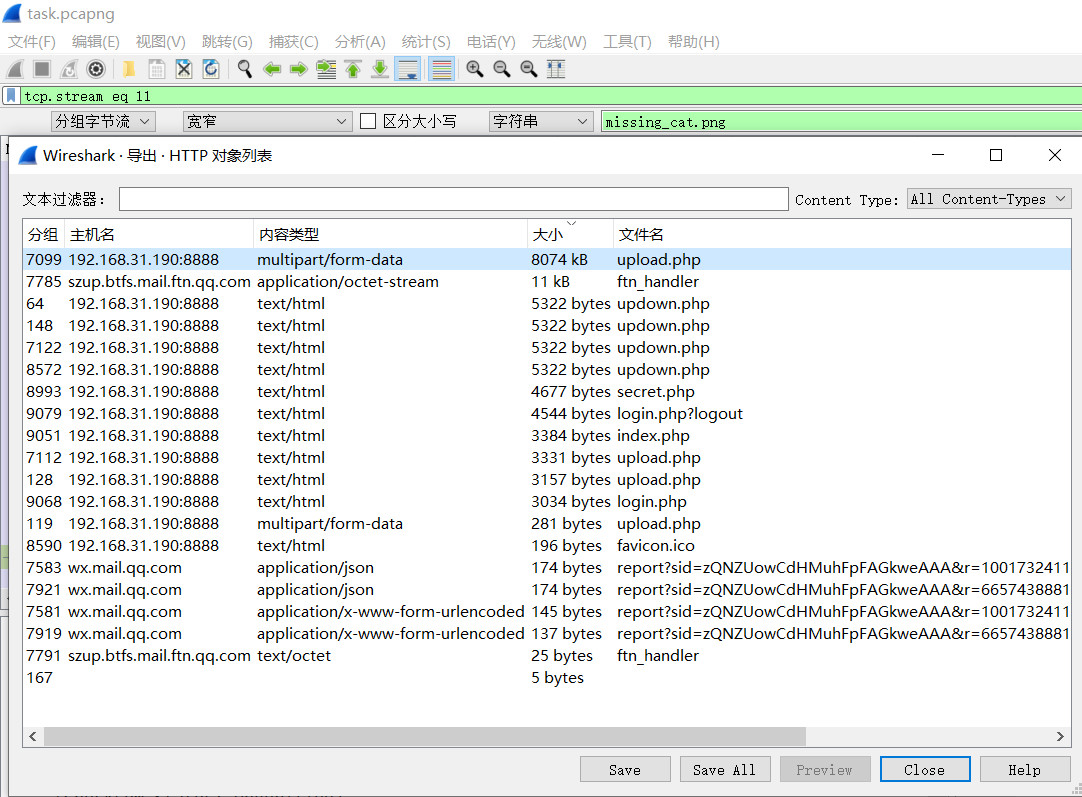The height and width of the screenshot is (797, 1082).
Task: Select packet 7791 text/octet row
Action: click(x=547, y=656)
